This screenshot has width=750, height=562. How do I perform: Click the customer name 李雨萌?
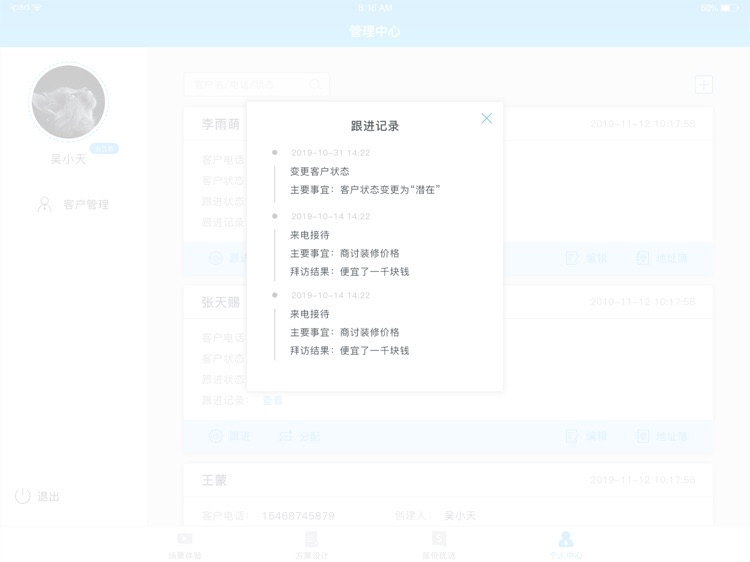(221, 124)
